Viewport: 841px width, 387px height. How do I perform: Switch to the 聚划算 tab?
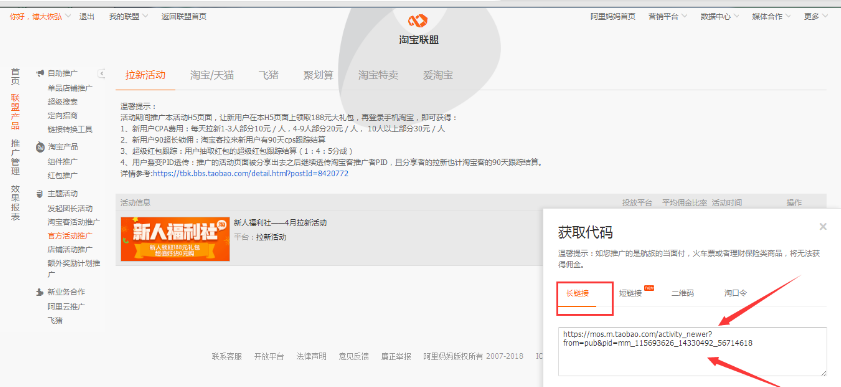coord(319,75)
